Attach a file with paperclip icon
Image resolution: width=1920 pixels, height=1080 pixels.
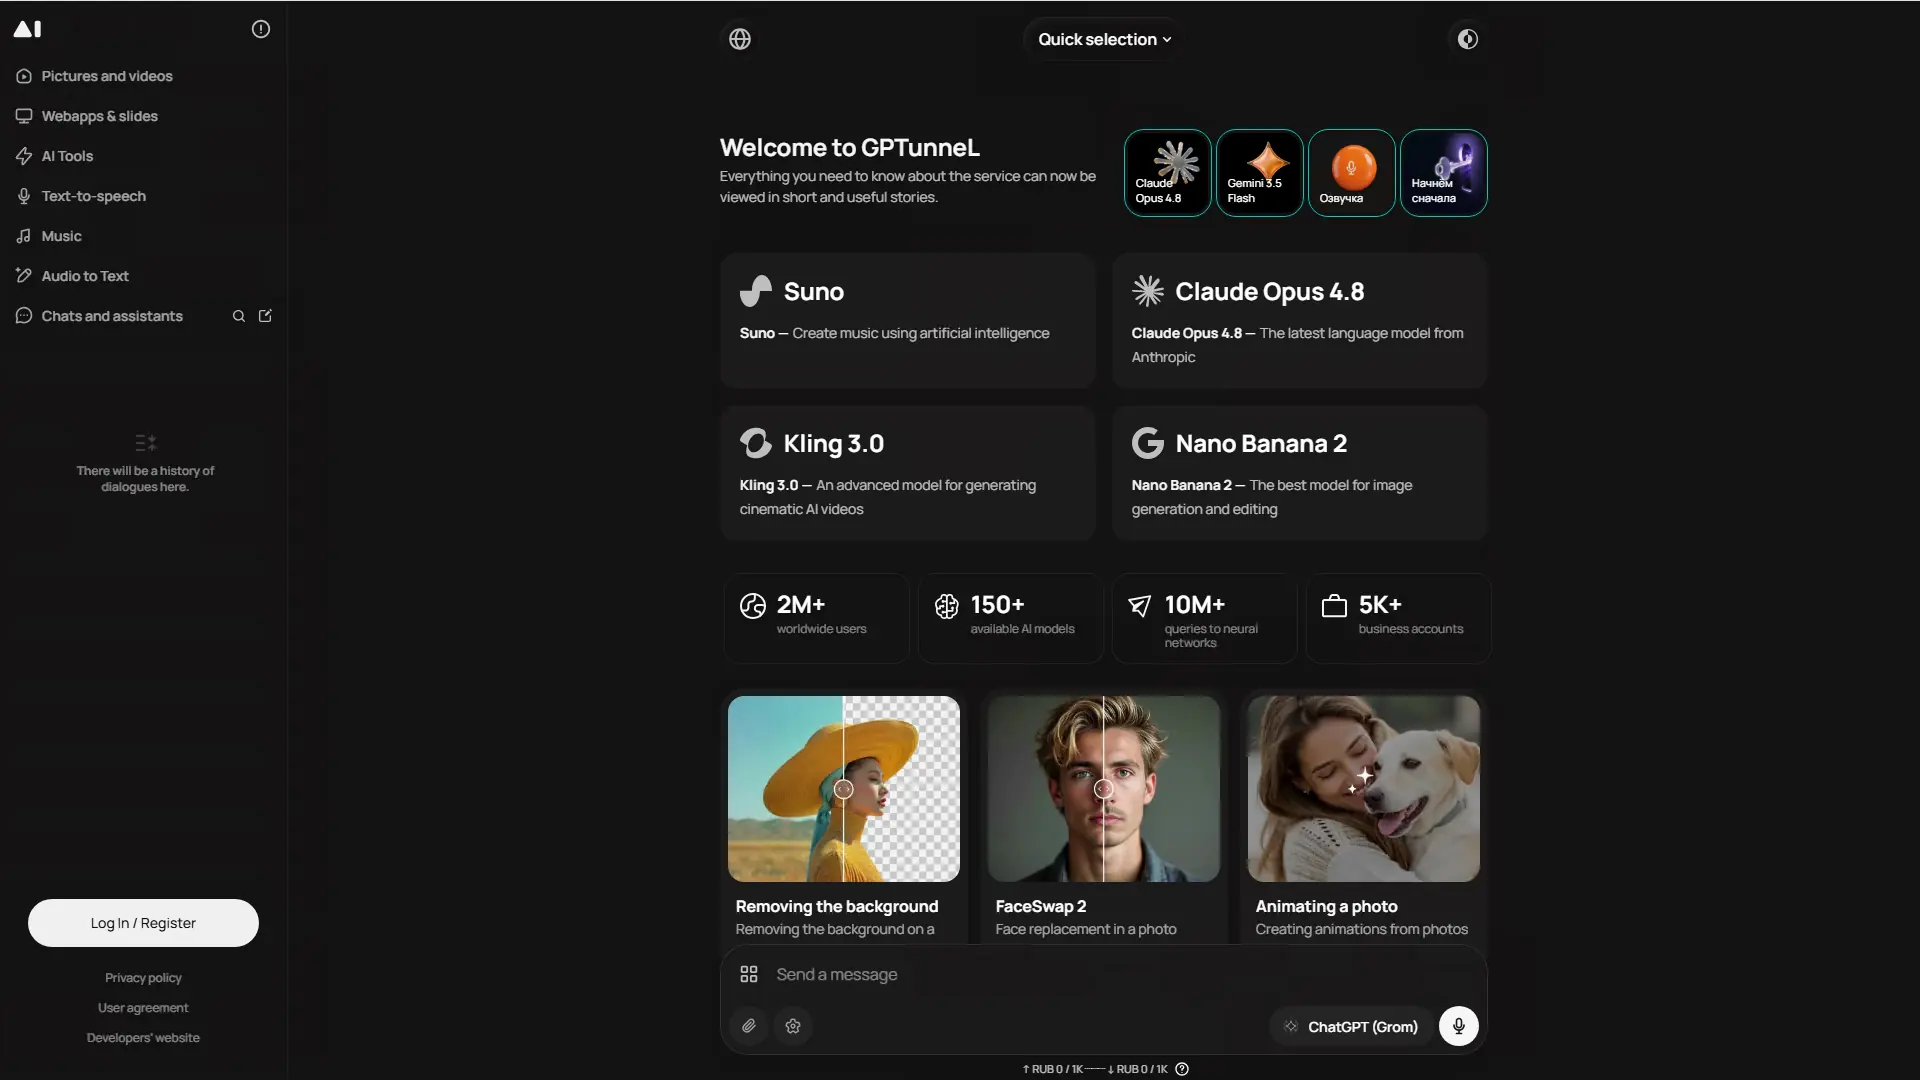coord(749,1026)
